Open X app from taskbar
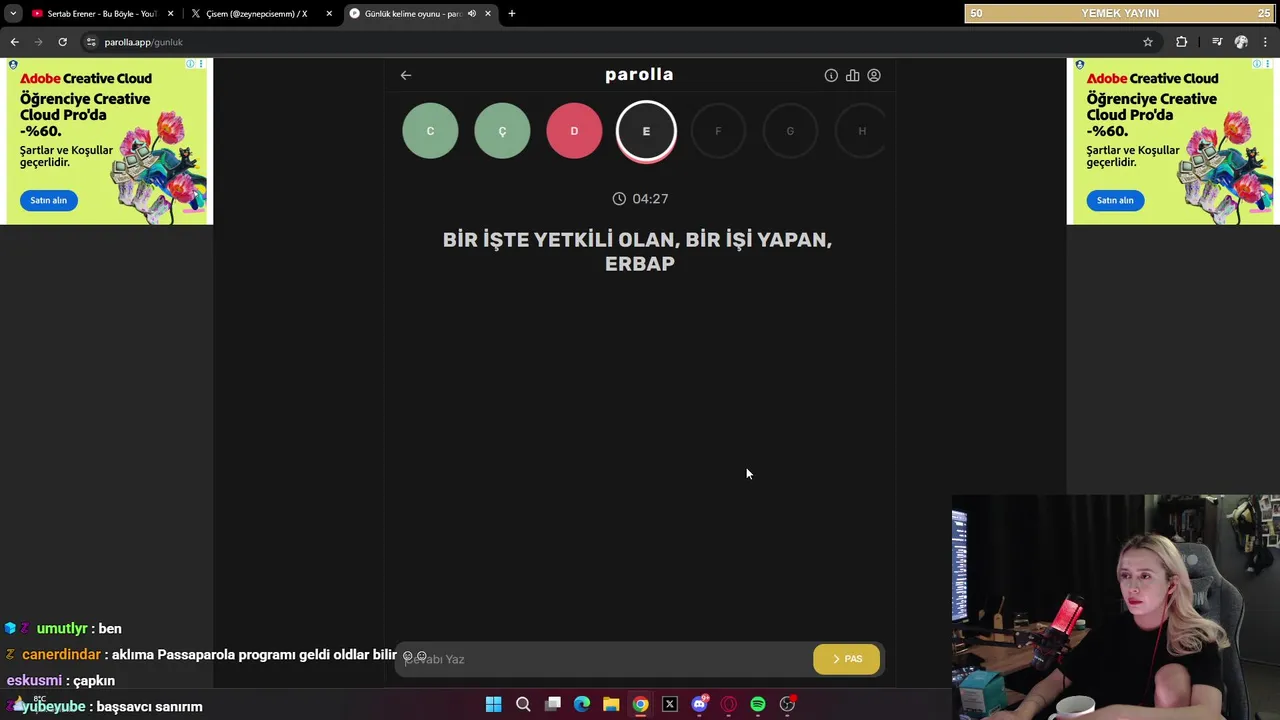Viewport: 1280px width, 720px height. pos(670,705)
